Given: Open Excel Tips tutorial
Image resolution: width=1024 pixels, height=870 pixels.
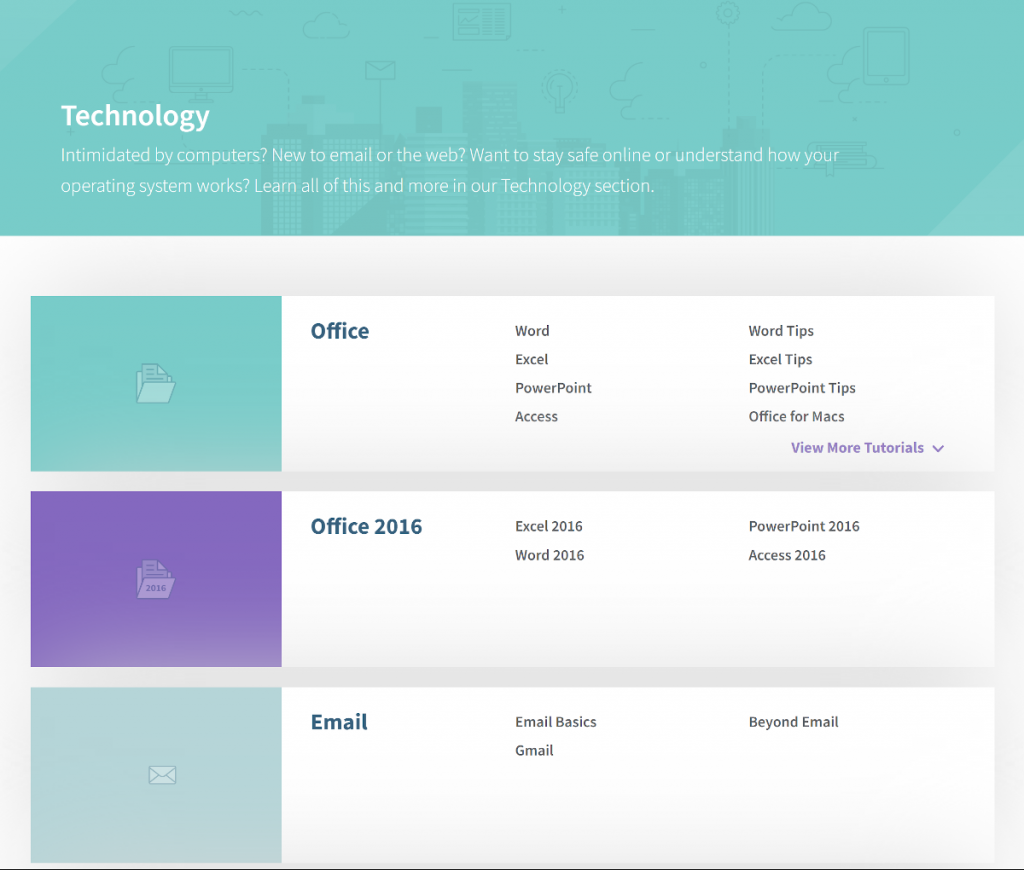Looking at the screenshot, I should (780, 360).
